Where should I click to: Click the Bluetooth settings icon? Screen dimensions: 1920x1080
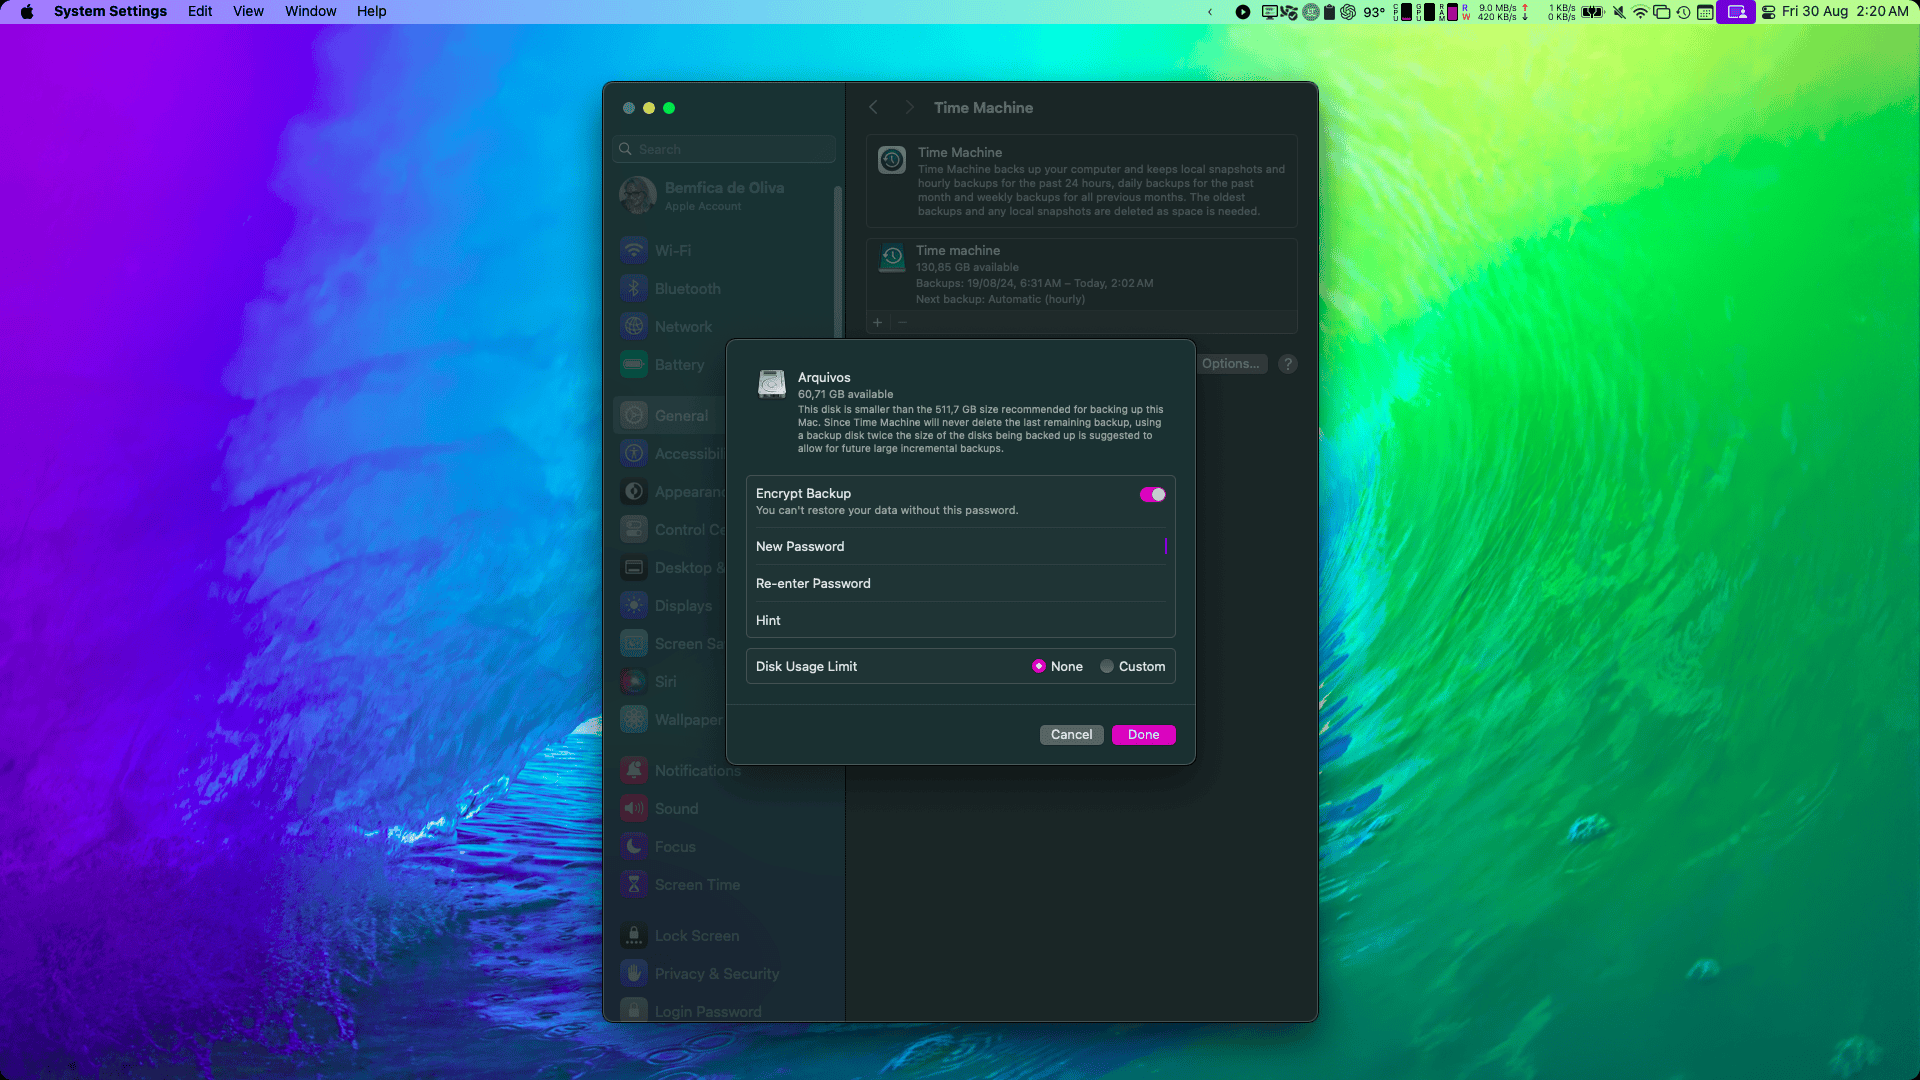point(634,287)
